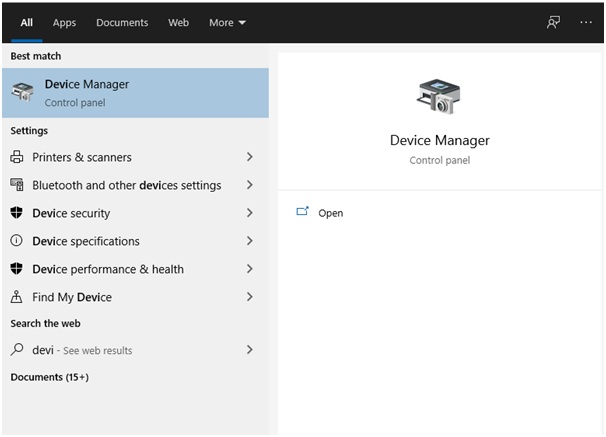The height and width of the screenshot is (437, 606).
Task: Expand the Device specifications chevron
Action: click(x=250, y=241)
